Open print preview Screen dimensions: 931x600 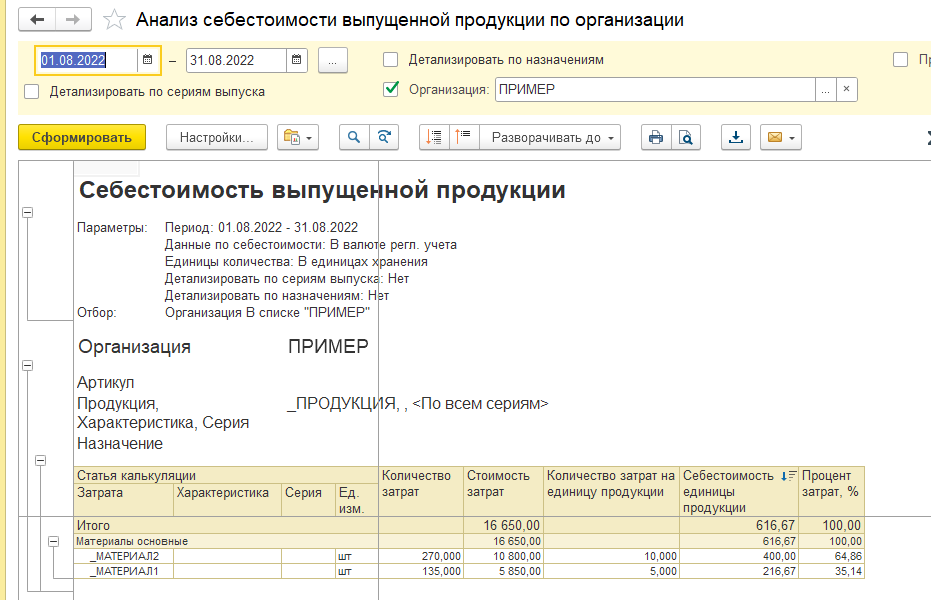coord(685,138)
